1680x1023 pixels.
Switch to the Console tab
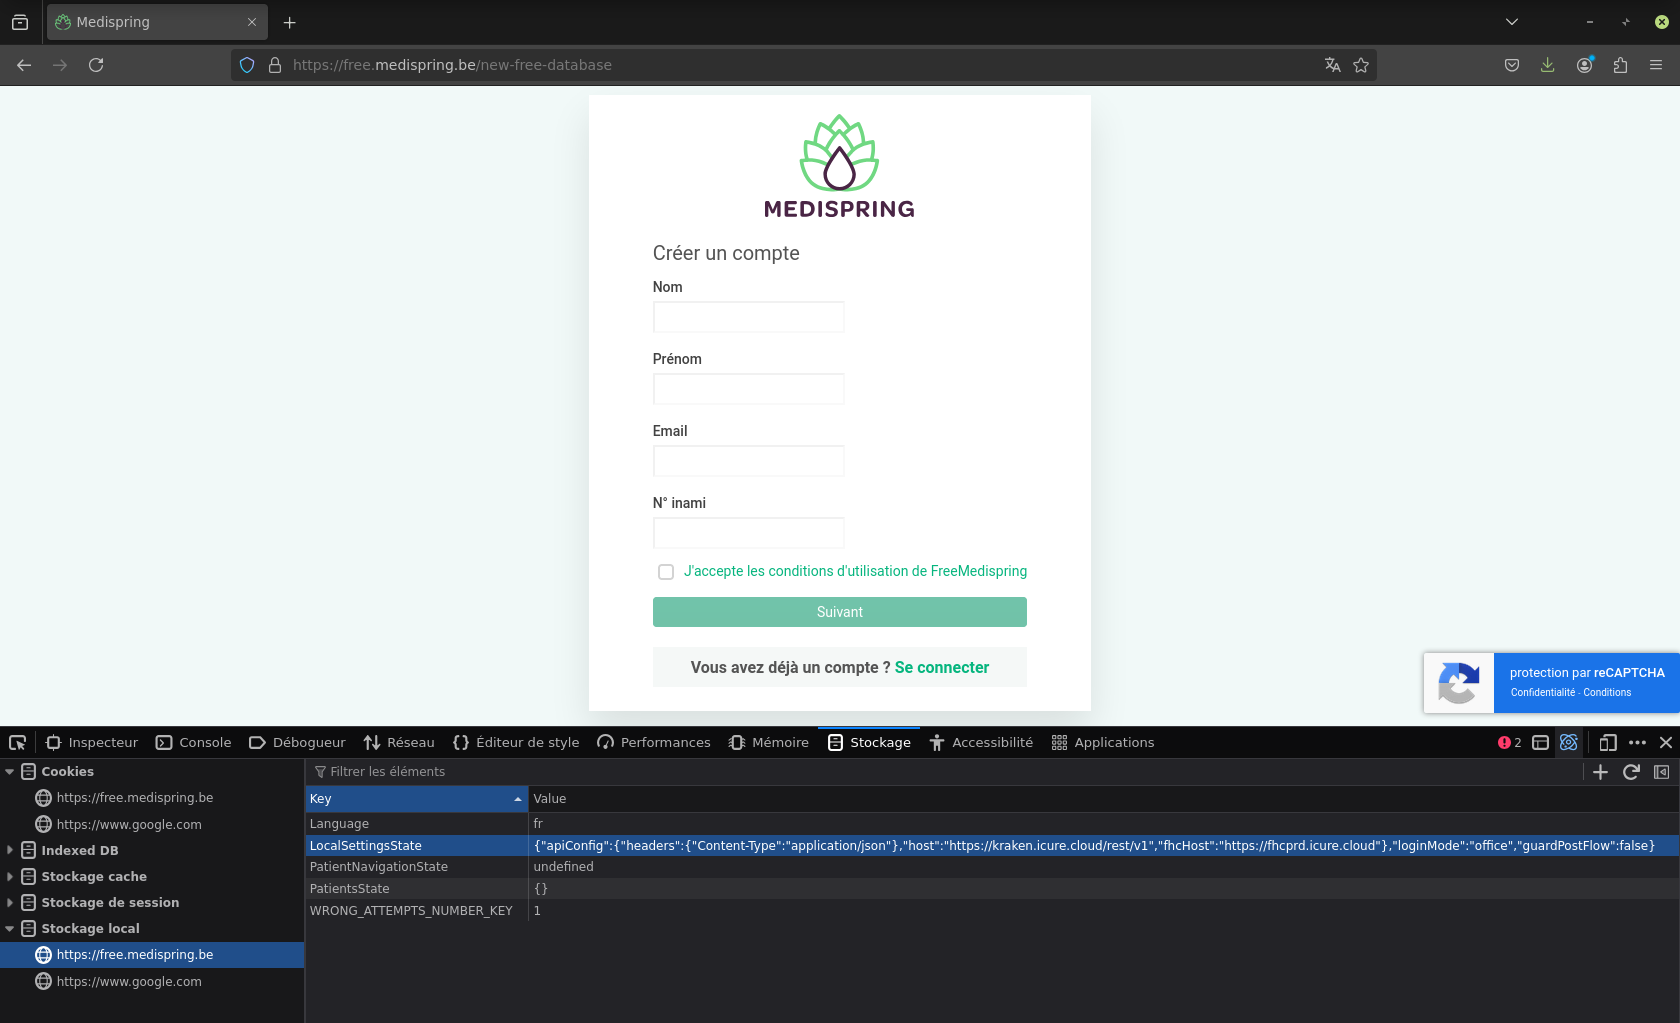tap(194, 742)
